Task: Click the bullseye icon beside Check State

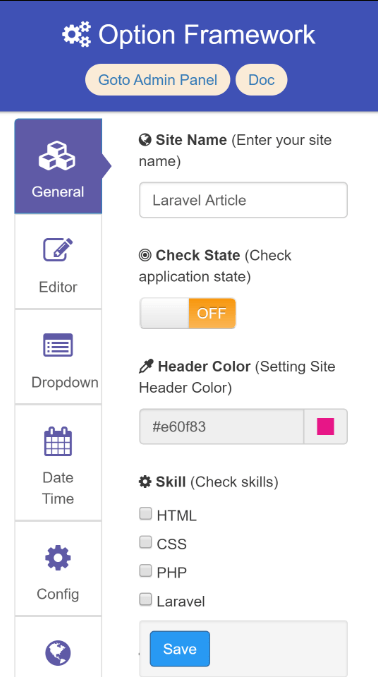Action: coord(145,255)
